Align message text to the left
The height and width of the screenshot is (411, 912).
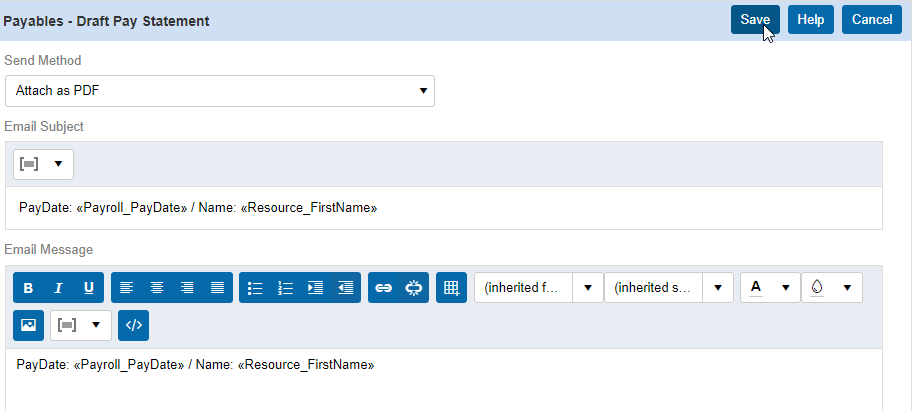[126, 288]
